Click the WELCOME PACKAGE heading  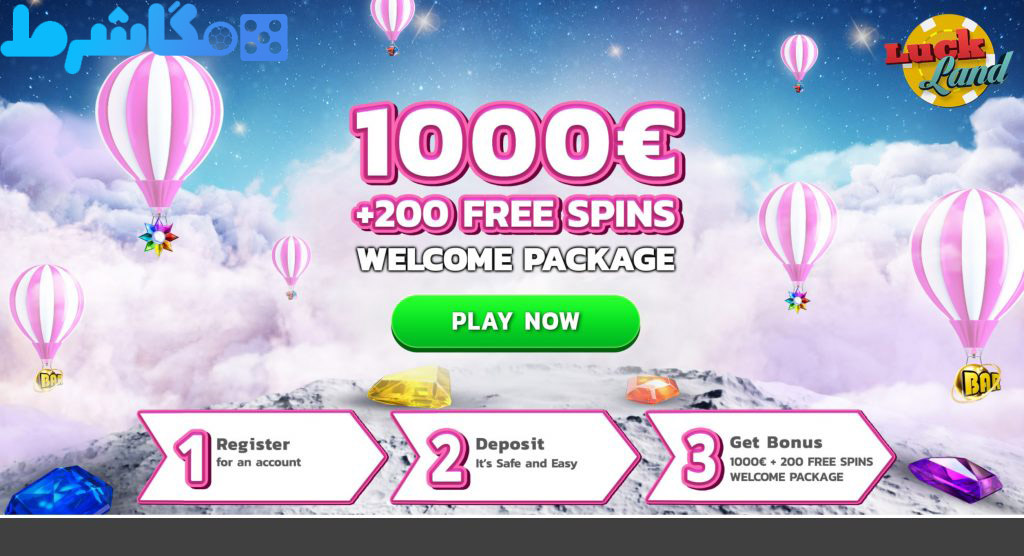click(516, 259)
